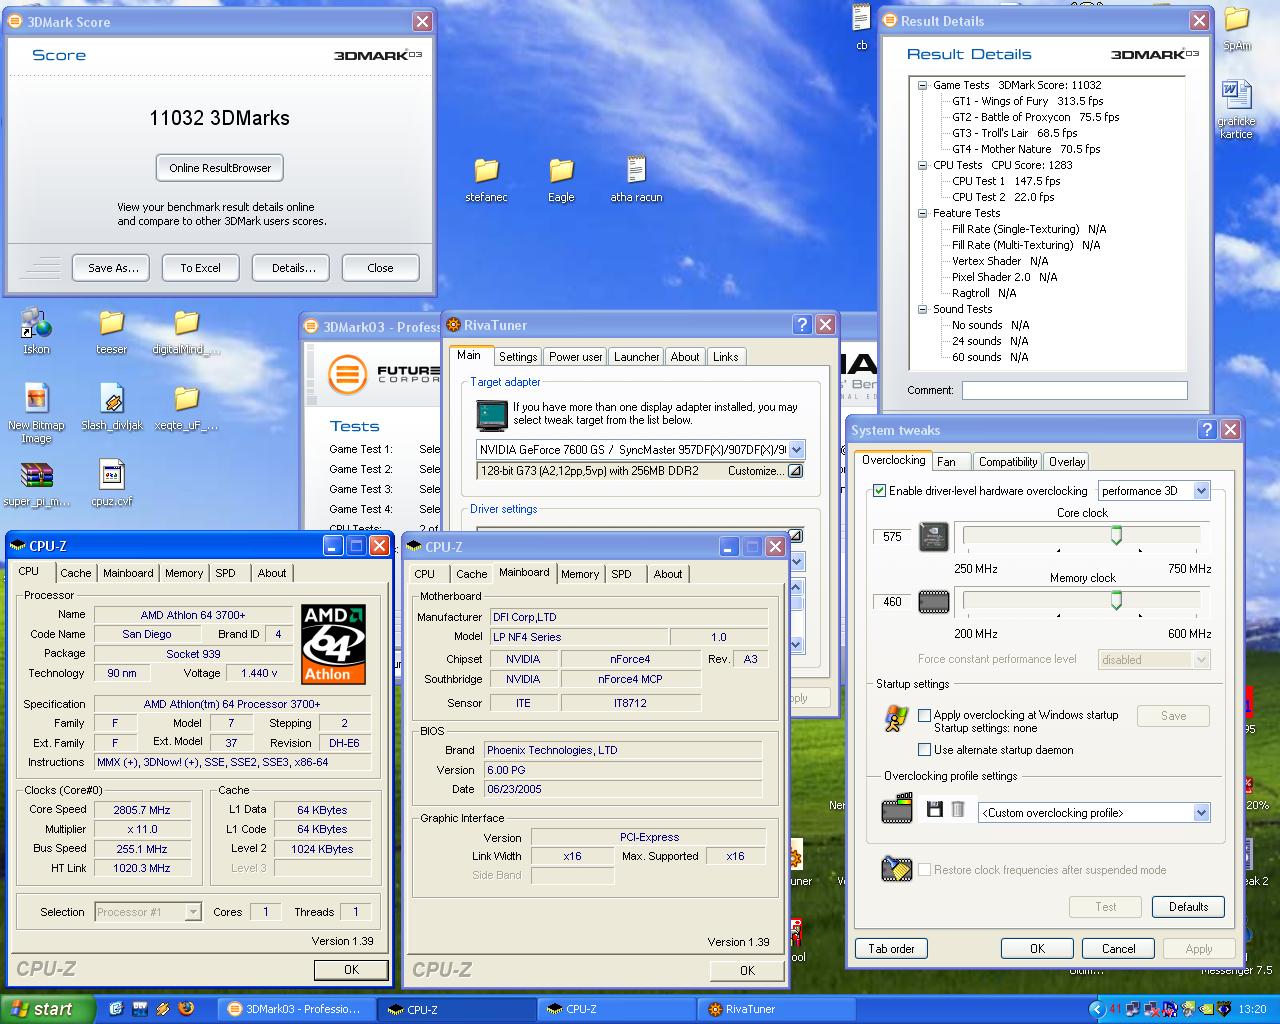The image size is (1280, 1024).
Task: Select the cpuz.cvf file icon
Action: pos(112,475)
